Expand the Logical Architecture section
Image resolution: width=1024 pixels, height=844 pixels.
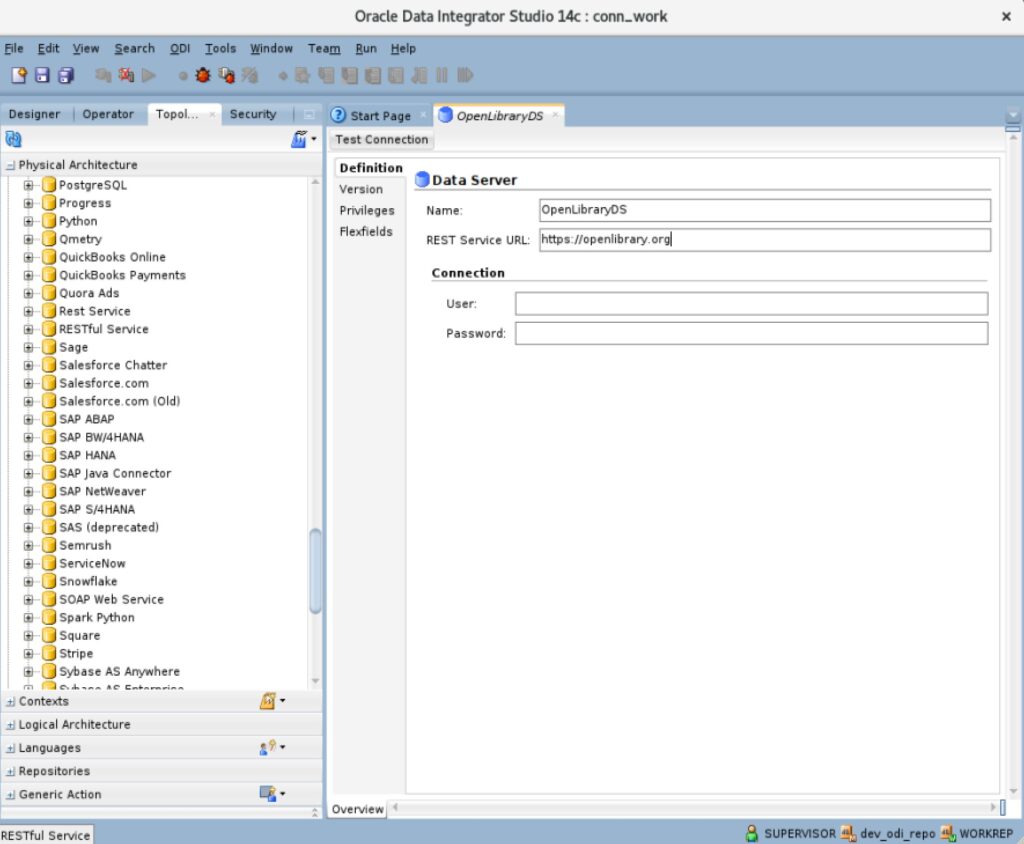tap(10, 725)
